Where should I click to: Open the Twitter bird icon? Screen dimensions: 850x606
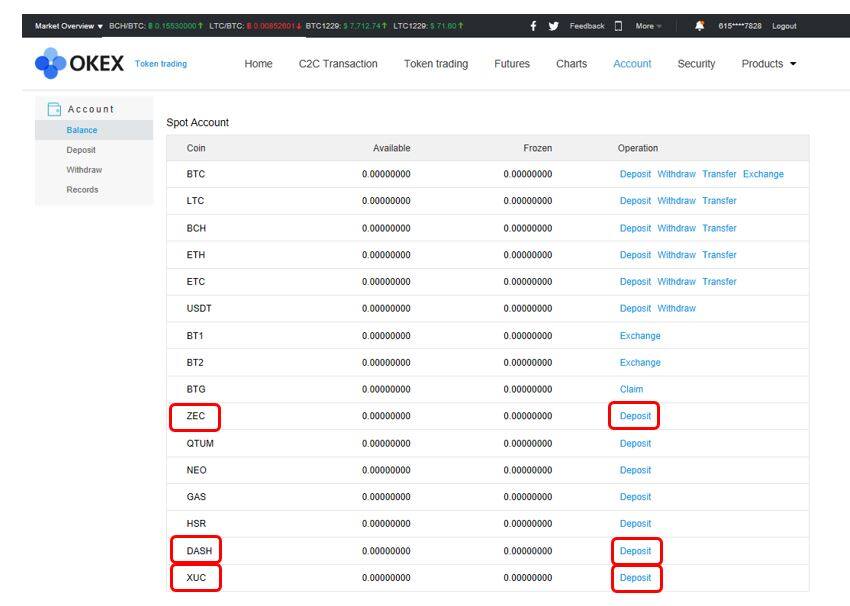tap(553, 26)
